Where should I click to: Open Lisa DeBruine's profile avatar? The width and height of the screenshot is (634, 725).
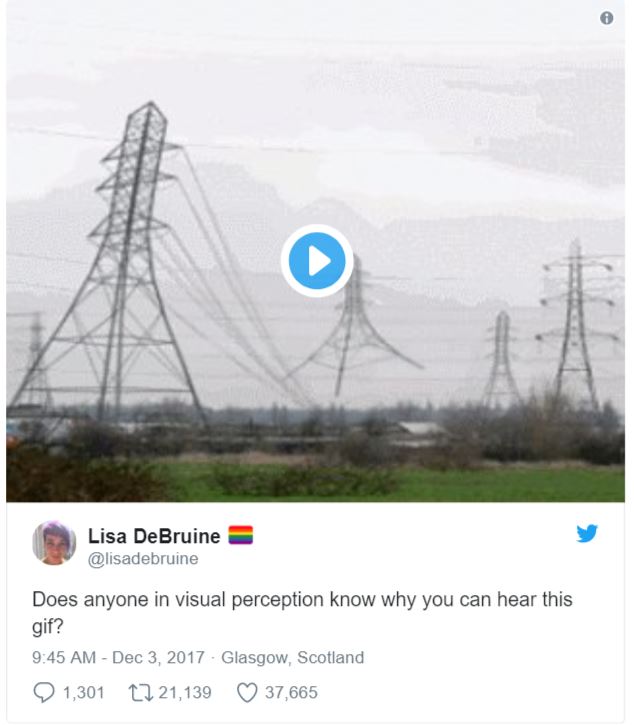54,543
